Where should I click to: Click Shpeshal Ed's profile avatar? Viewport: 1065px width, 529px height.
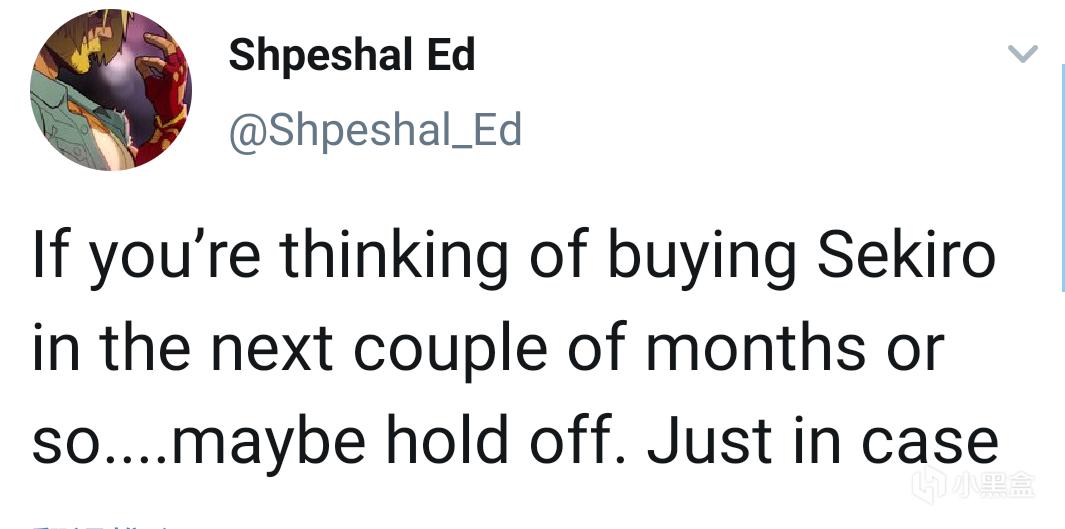coord(110,90)
